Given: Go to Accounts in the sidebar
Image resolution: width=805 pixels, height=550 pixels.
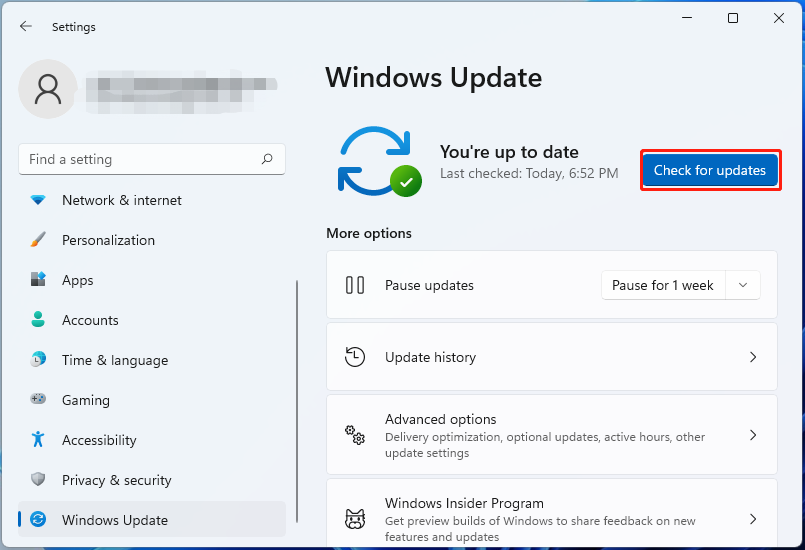Looking at the screenshot, I should click(90, 320).
